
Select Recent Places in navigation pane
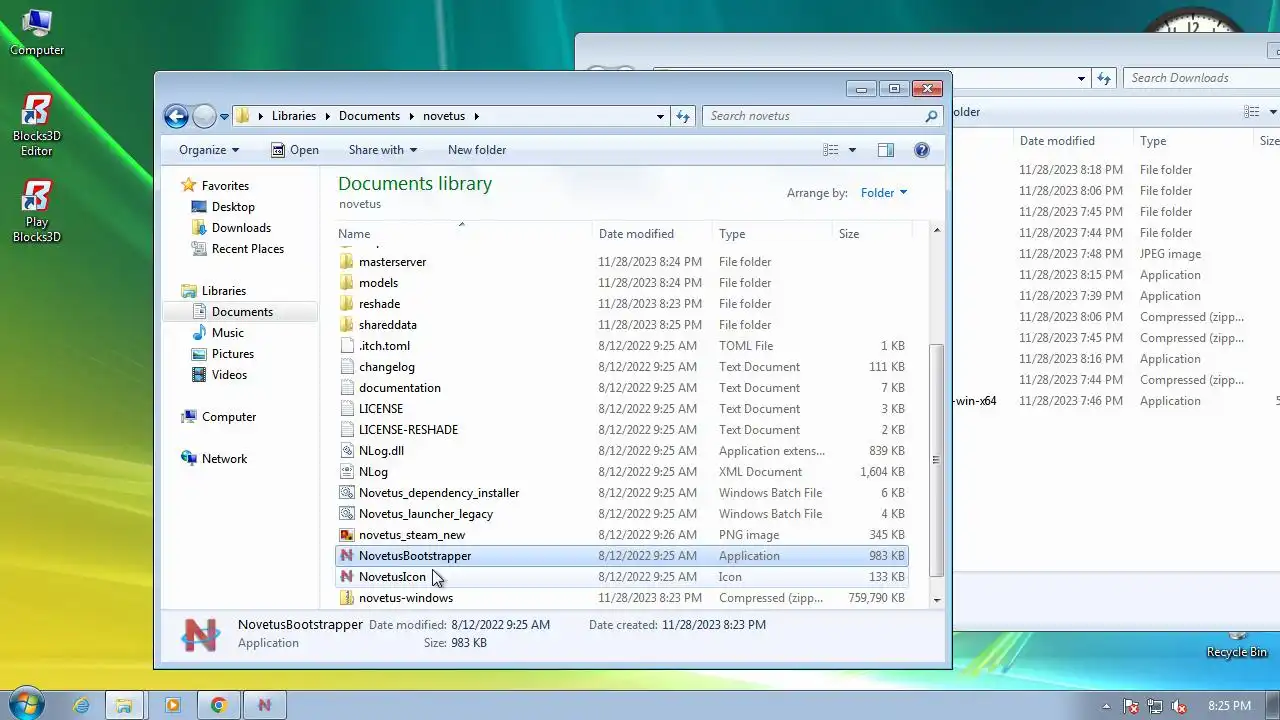point(248,249)
